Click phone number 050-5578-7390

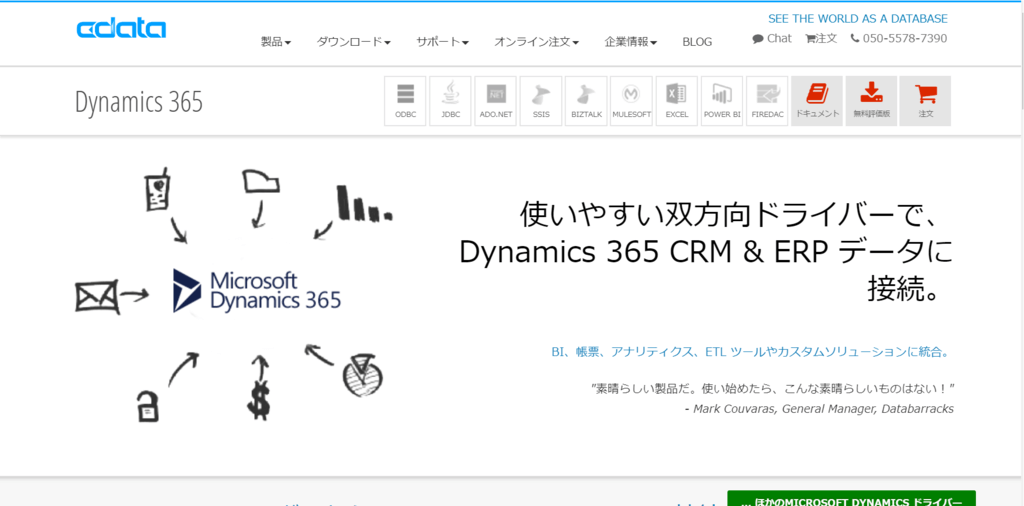pyautogui.click(x=899, y=39)
